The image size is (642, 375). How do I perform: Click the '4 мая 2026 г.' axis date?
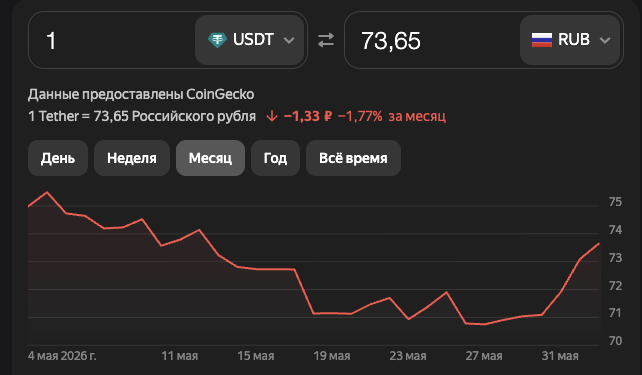pos(62,356)
